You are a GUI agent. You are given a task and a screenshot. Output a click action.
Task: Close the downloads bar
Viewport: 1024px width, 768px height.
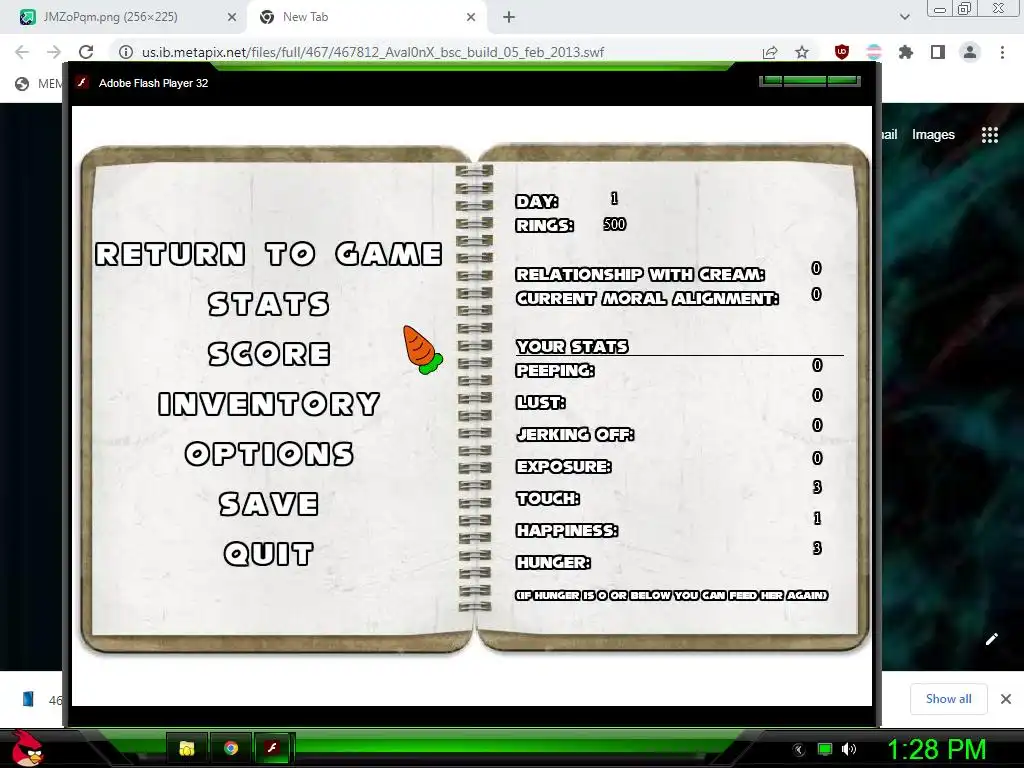(x=1006, y=699)
